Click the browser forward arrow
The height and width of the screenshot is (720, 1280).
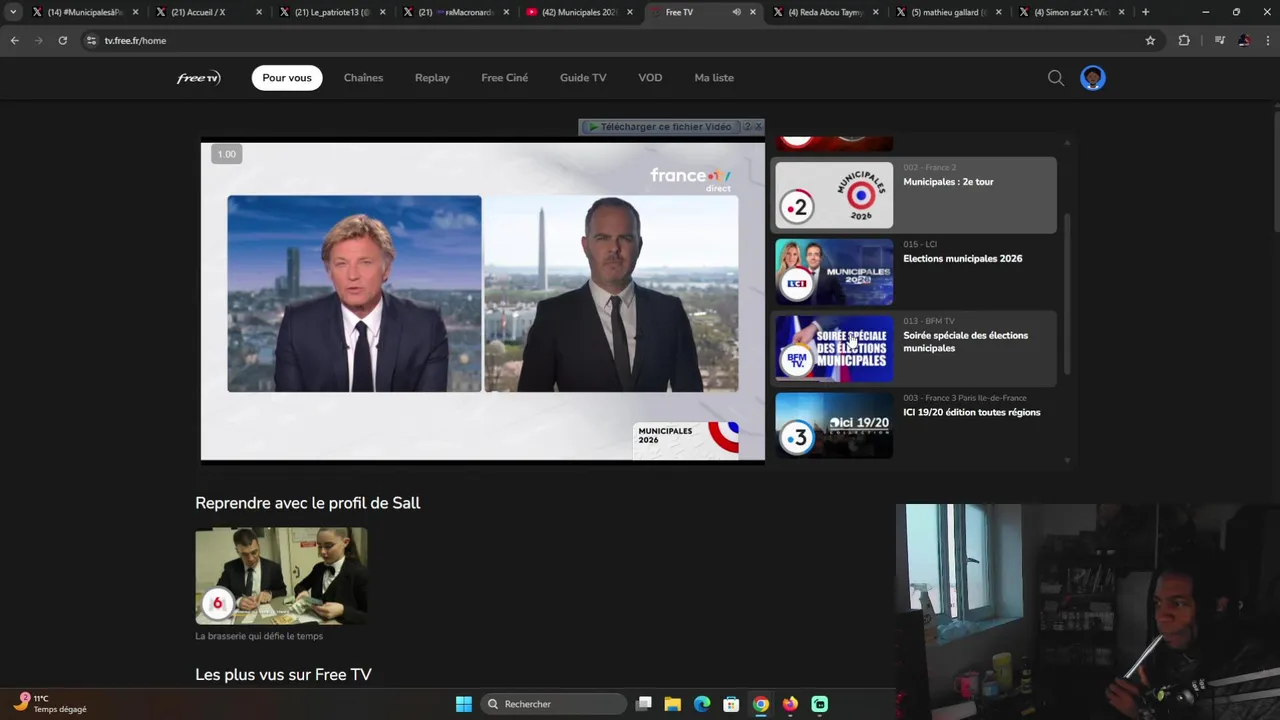pyautogui.click(x=38, y=40)
